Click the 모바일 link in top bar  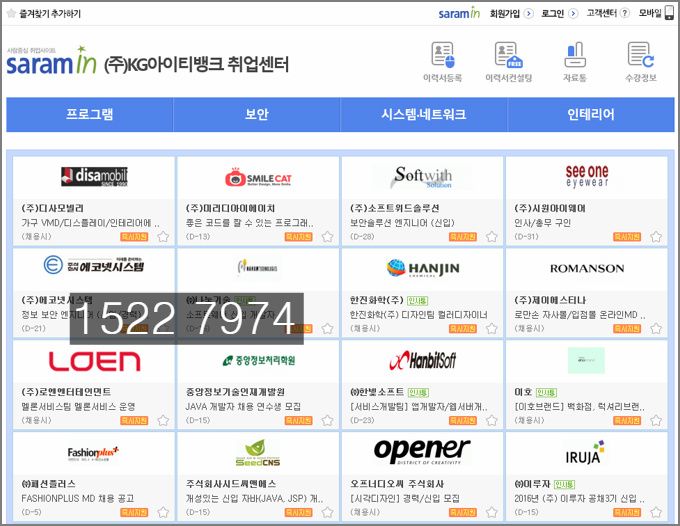coord(650,13)
